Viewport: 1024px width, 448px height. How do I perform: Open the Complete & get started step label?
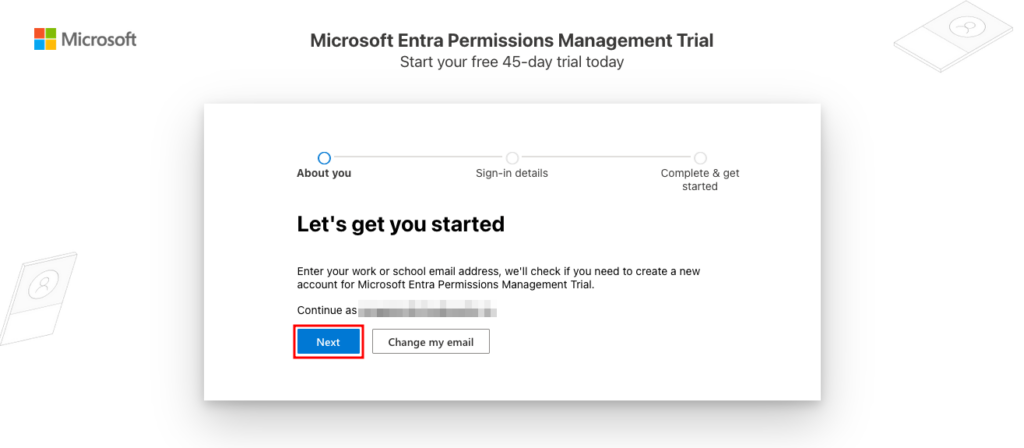click(700, 180)
